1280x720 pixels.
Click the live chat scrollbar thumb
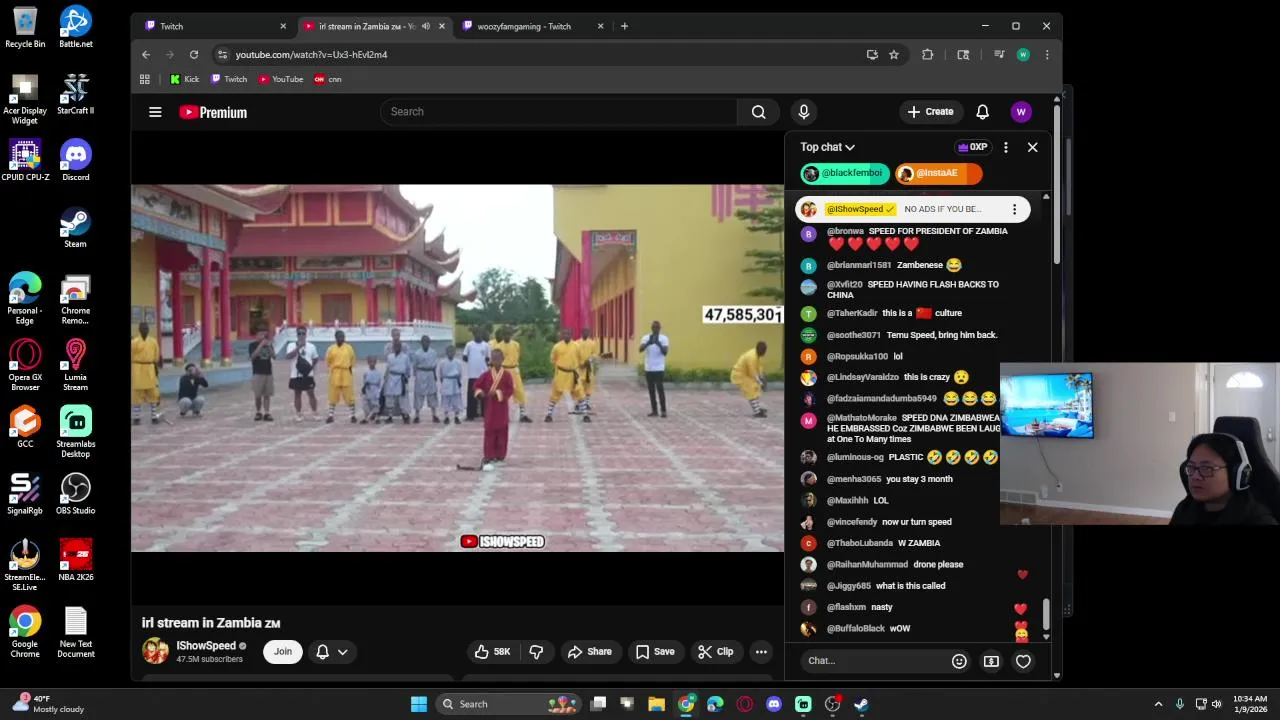[x=1046, y=614]
